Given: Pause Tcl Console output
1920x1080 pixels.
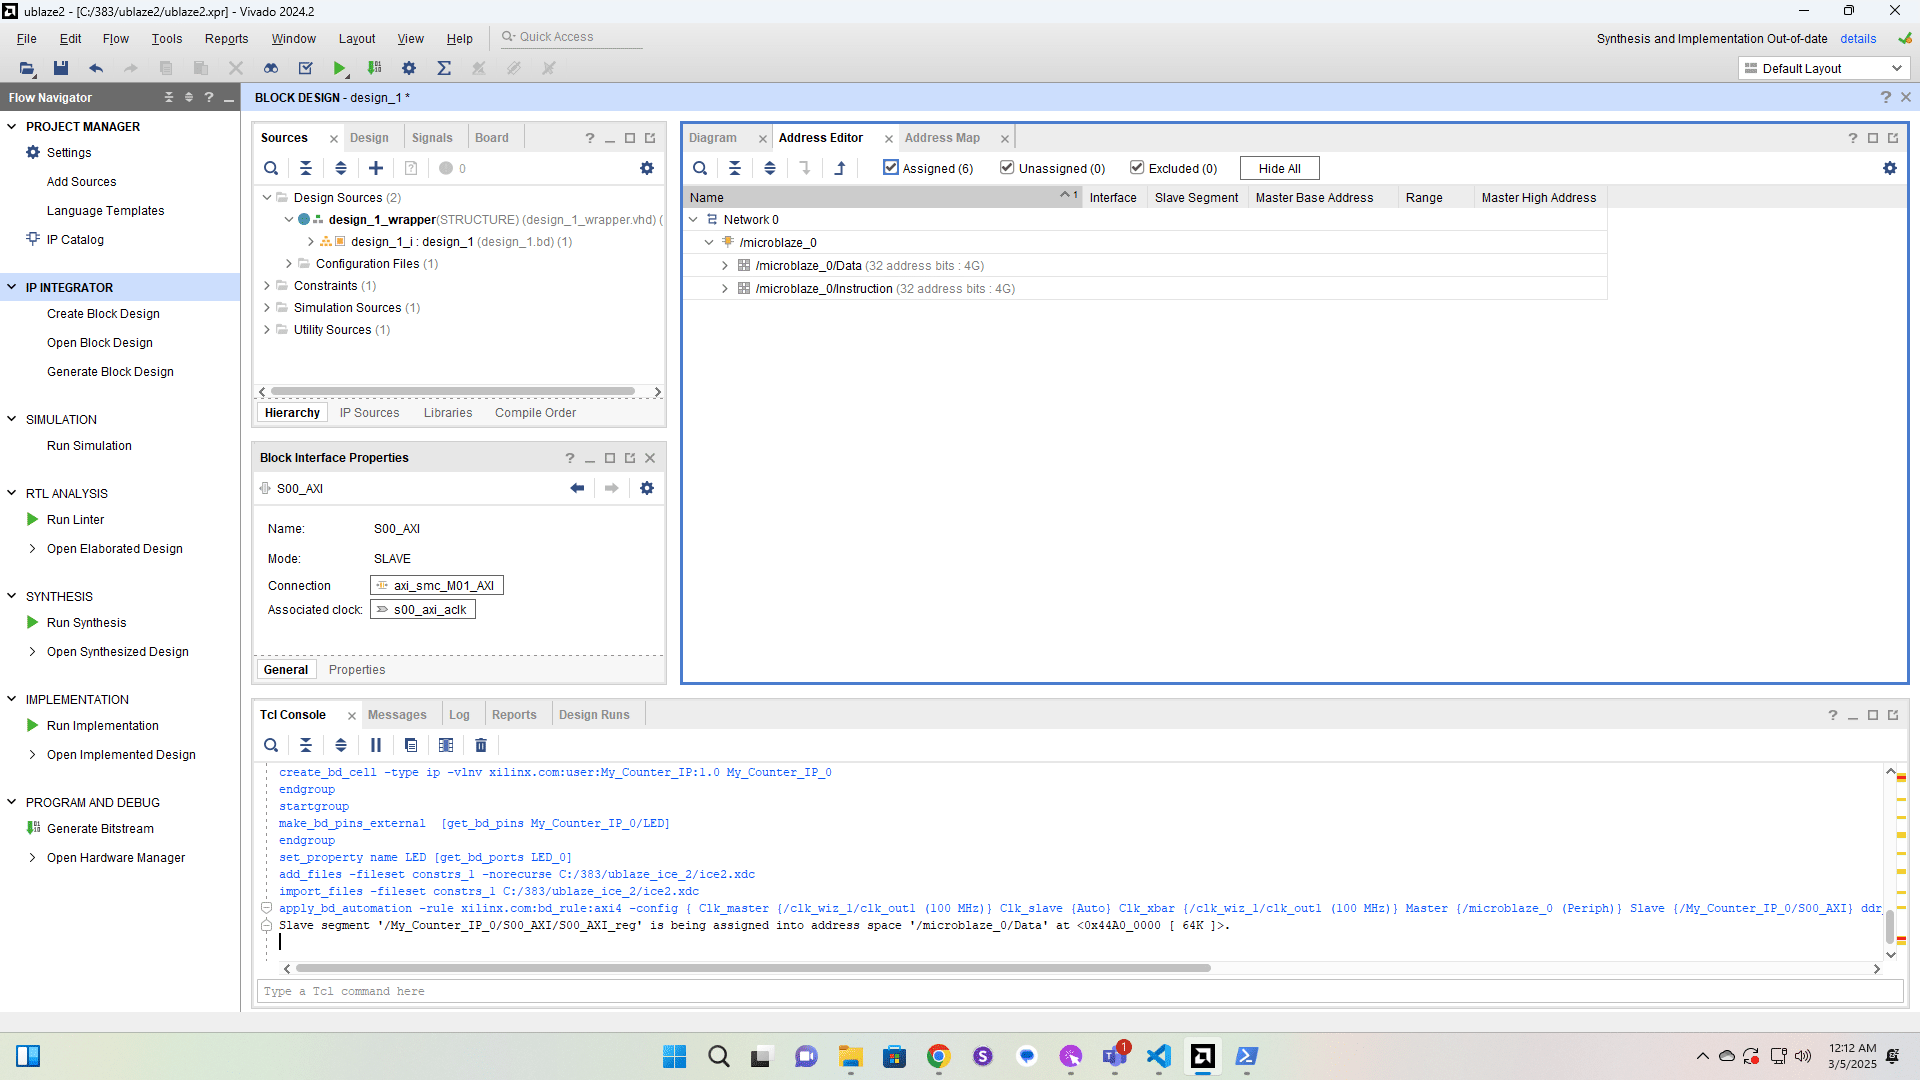Looking at the screenshot, I should [x=376, y=745].
